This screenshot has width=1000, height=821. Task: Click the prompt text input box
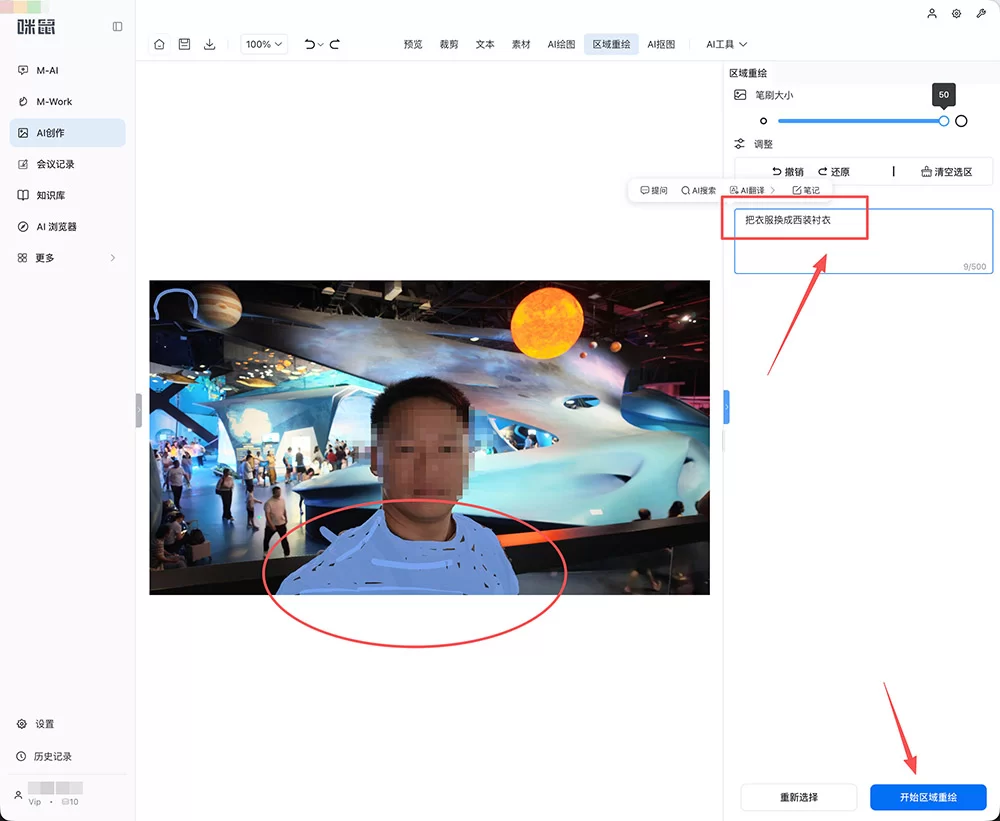[x=864, y=241]
